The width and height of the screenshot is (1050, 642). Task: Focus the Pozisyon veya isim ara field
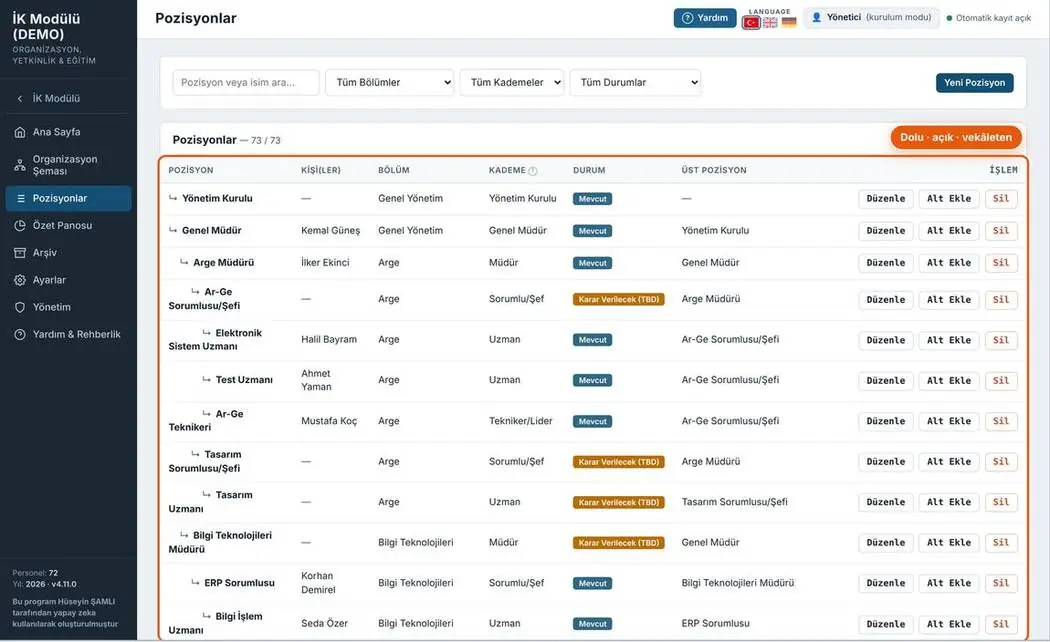click(246, 82)
